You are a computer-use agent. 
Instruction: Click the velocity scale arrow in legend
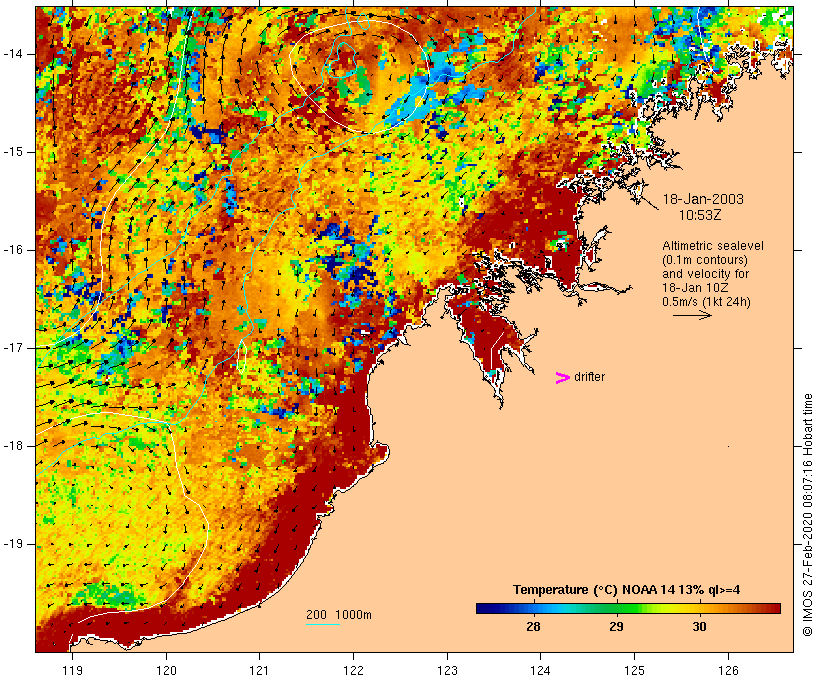tap(692, 315)
